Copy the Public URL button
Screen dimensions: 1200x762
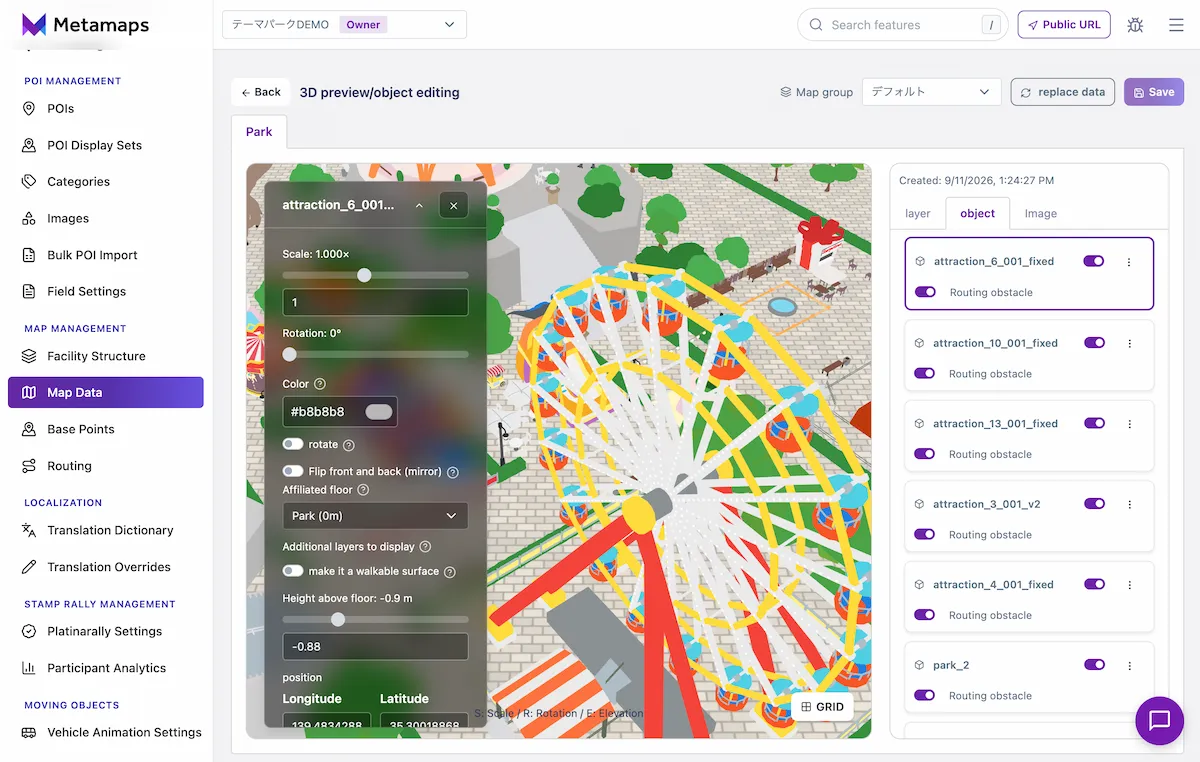1064,25
